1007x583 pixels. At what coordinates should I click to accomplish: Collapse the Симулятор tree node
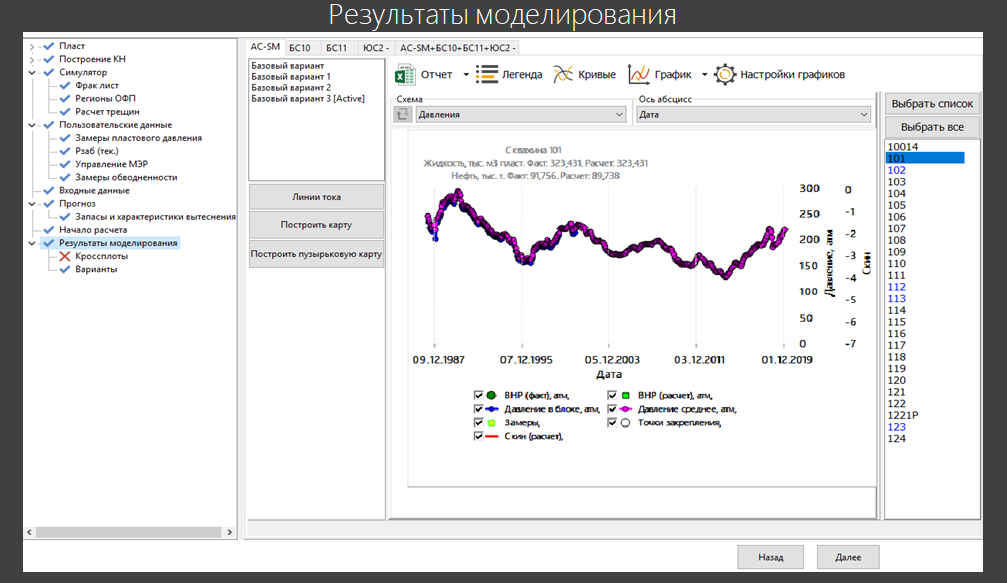pos(31,73)
